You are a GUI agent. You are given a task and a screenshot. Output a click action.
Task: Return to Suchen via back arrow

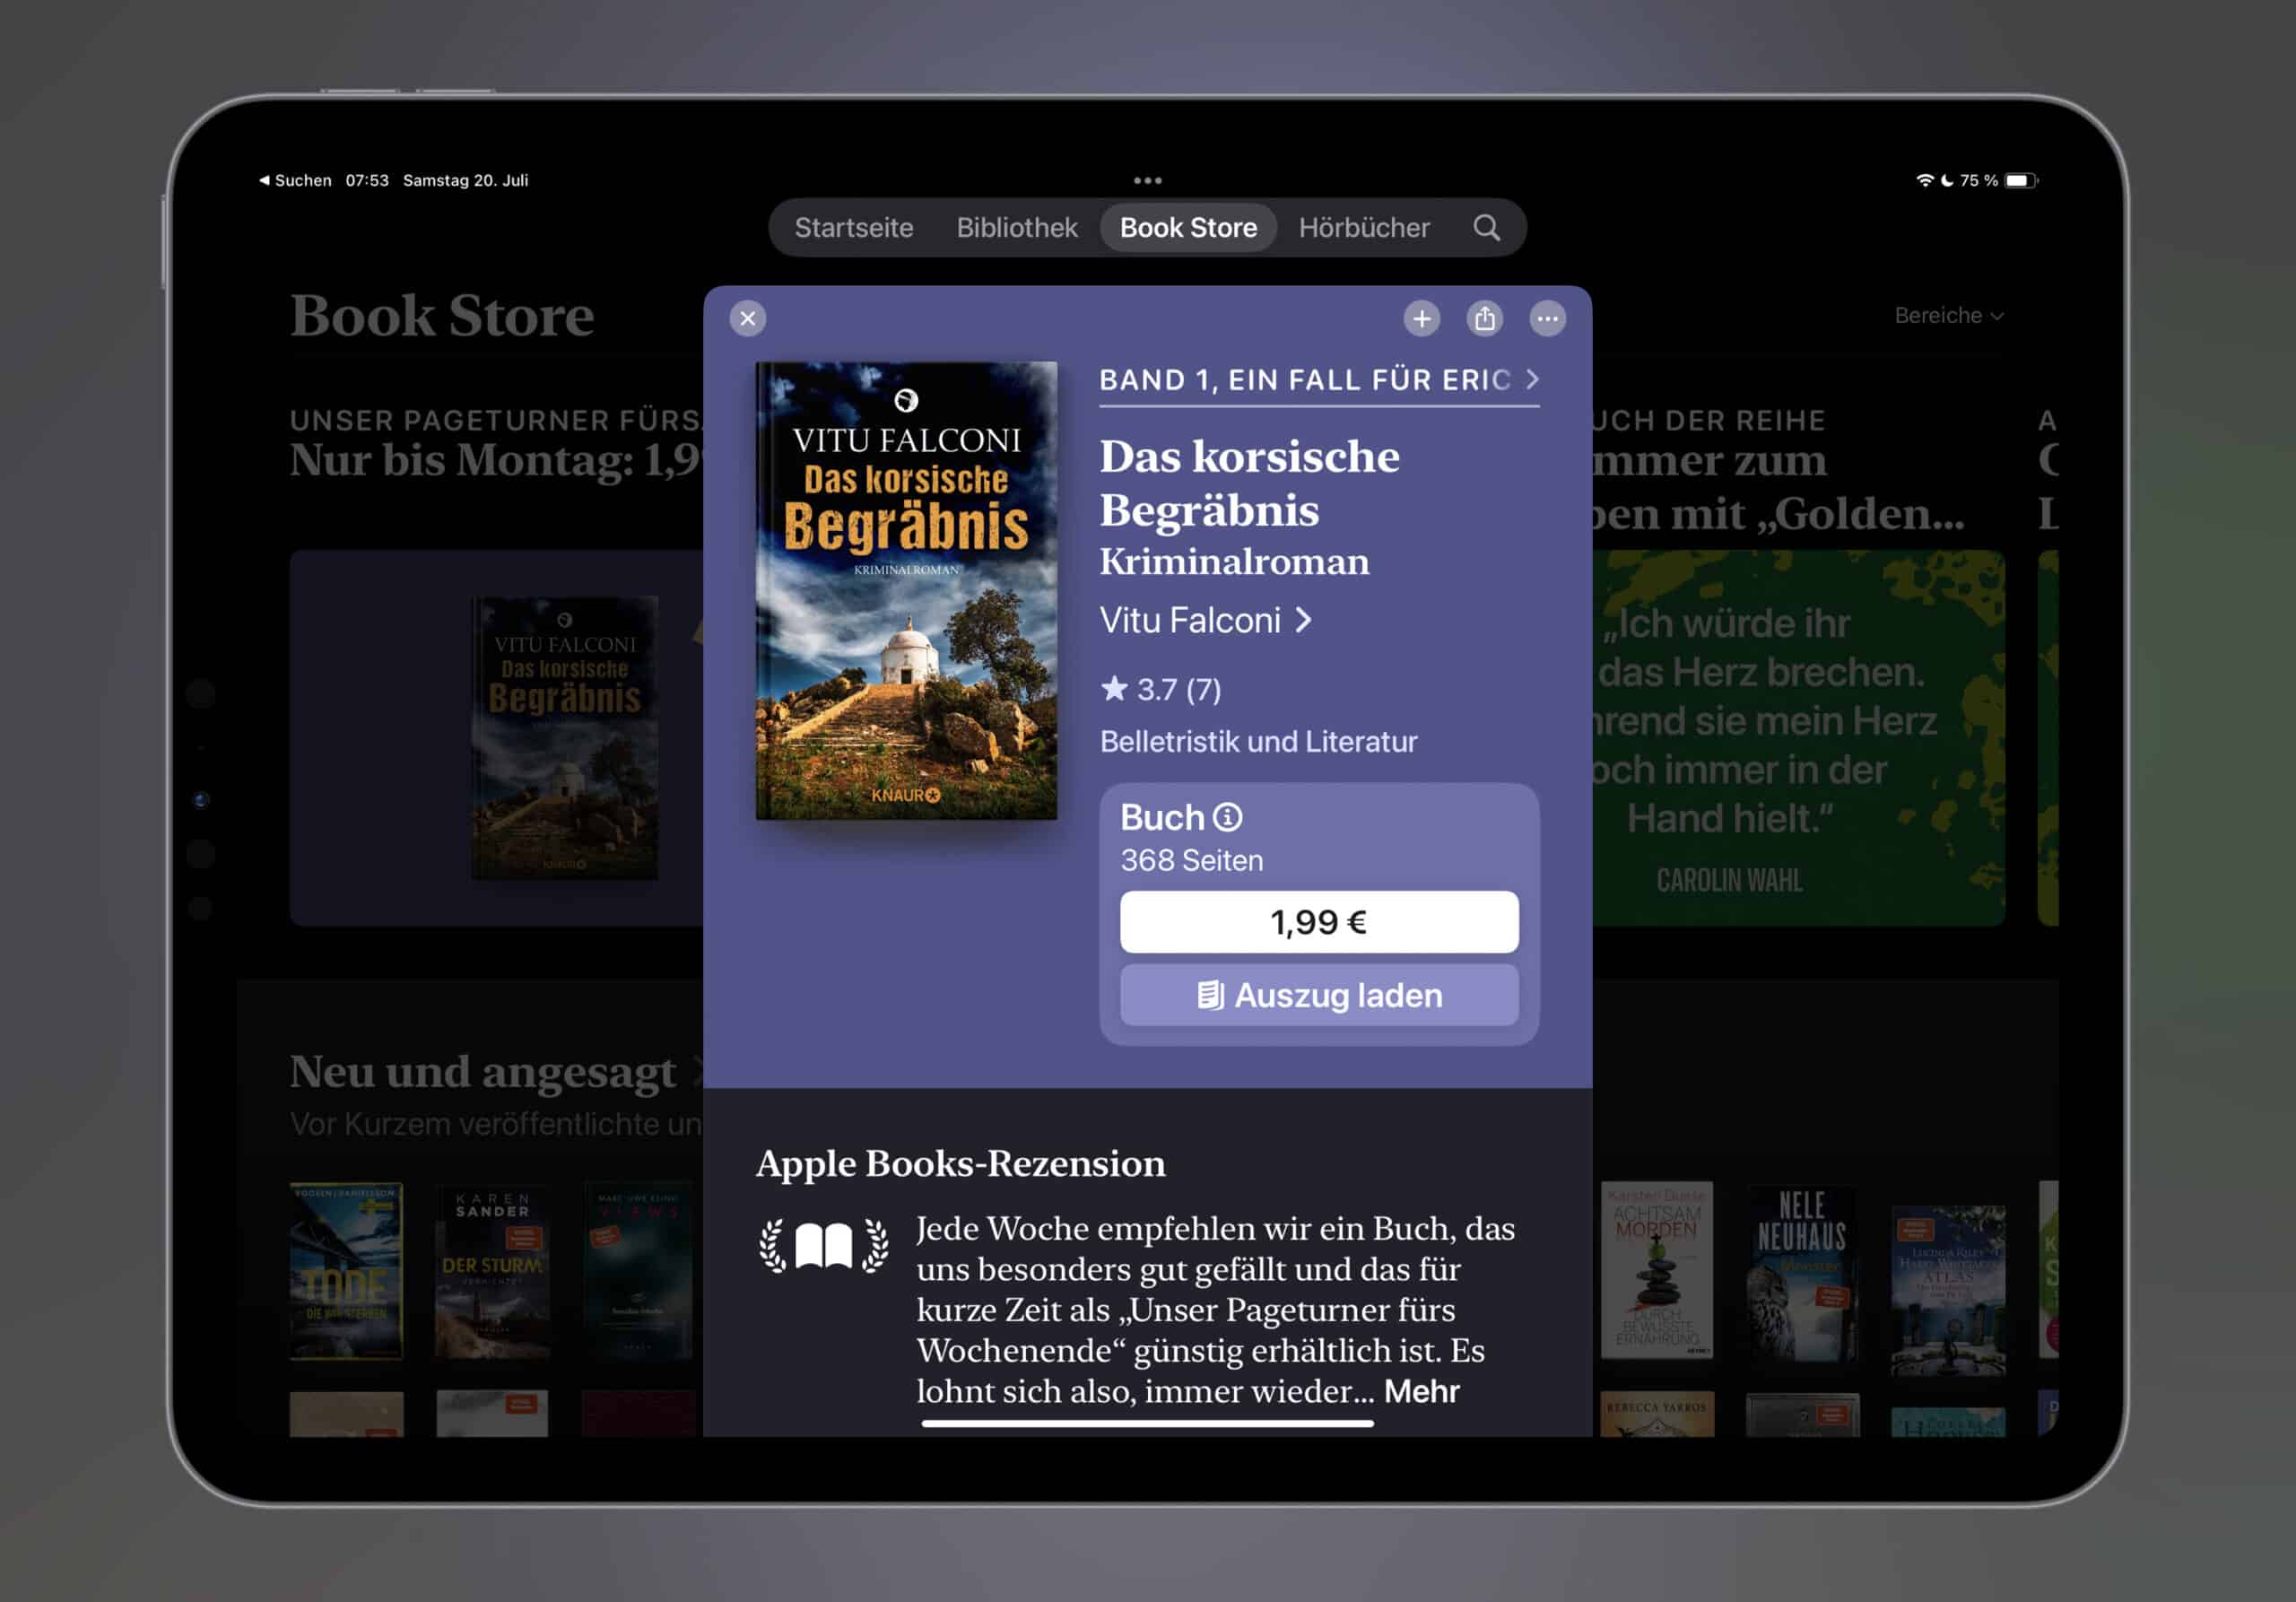click(x=295, y=181)
